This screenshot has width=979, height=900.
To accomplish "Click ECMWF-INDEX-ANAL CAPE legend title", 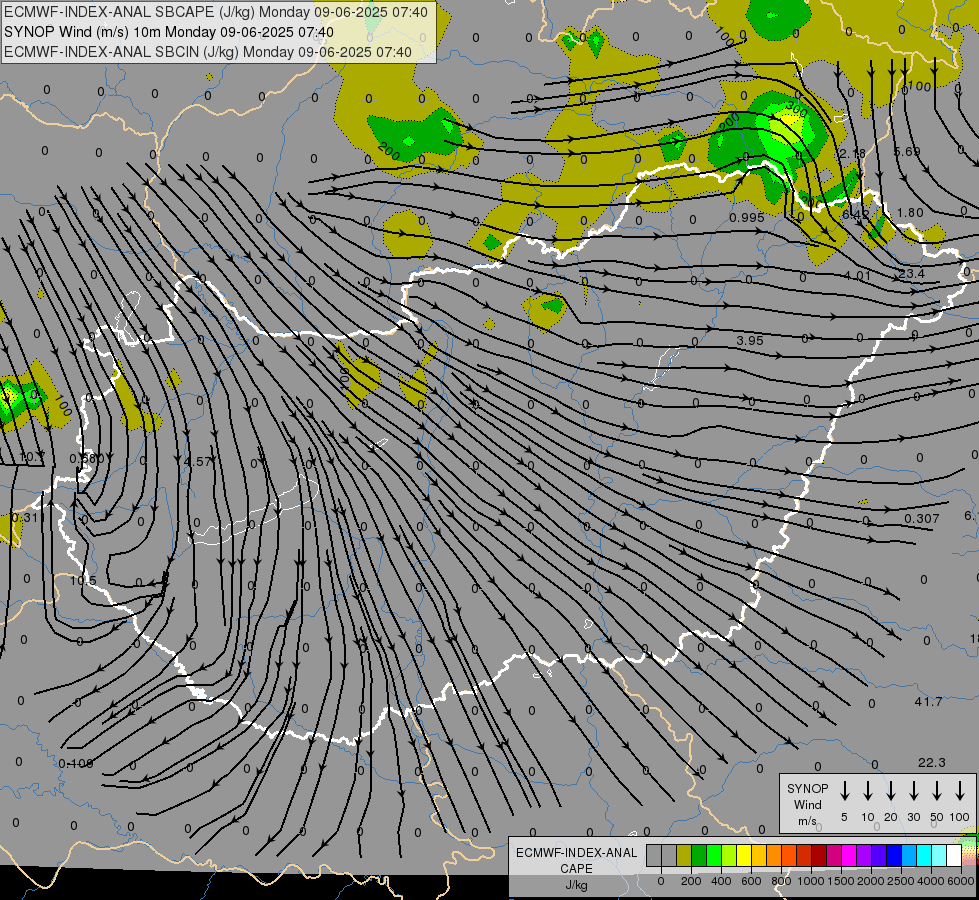I will click(x=576, y=860).
